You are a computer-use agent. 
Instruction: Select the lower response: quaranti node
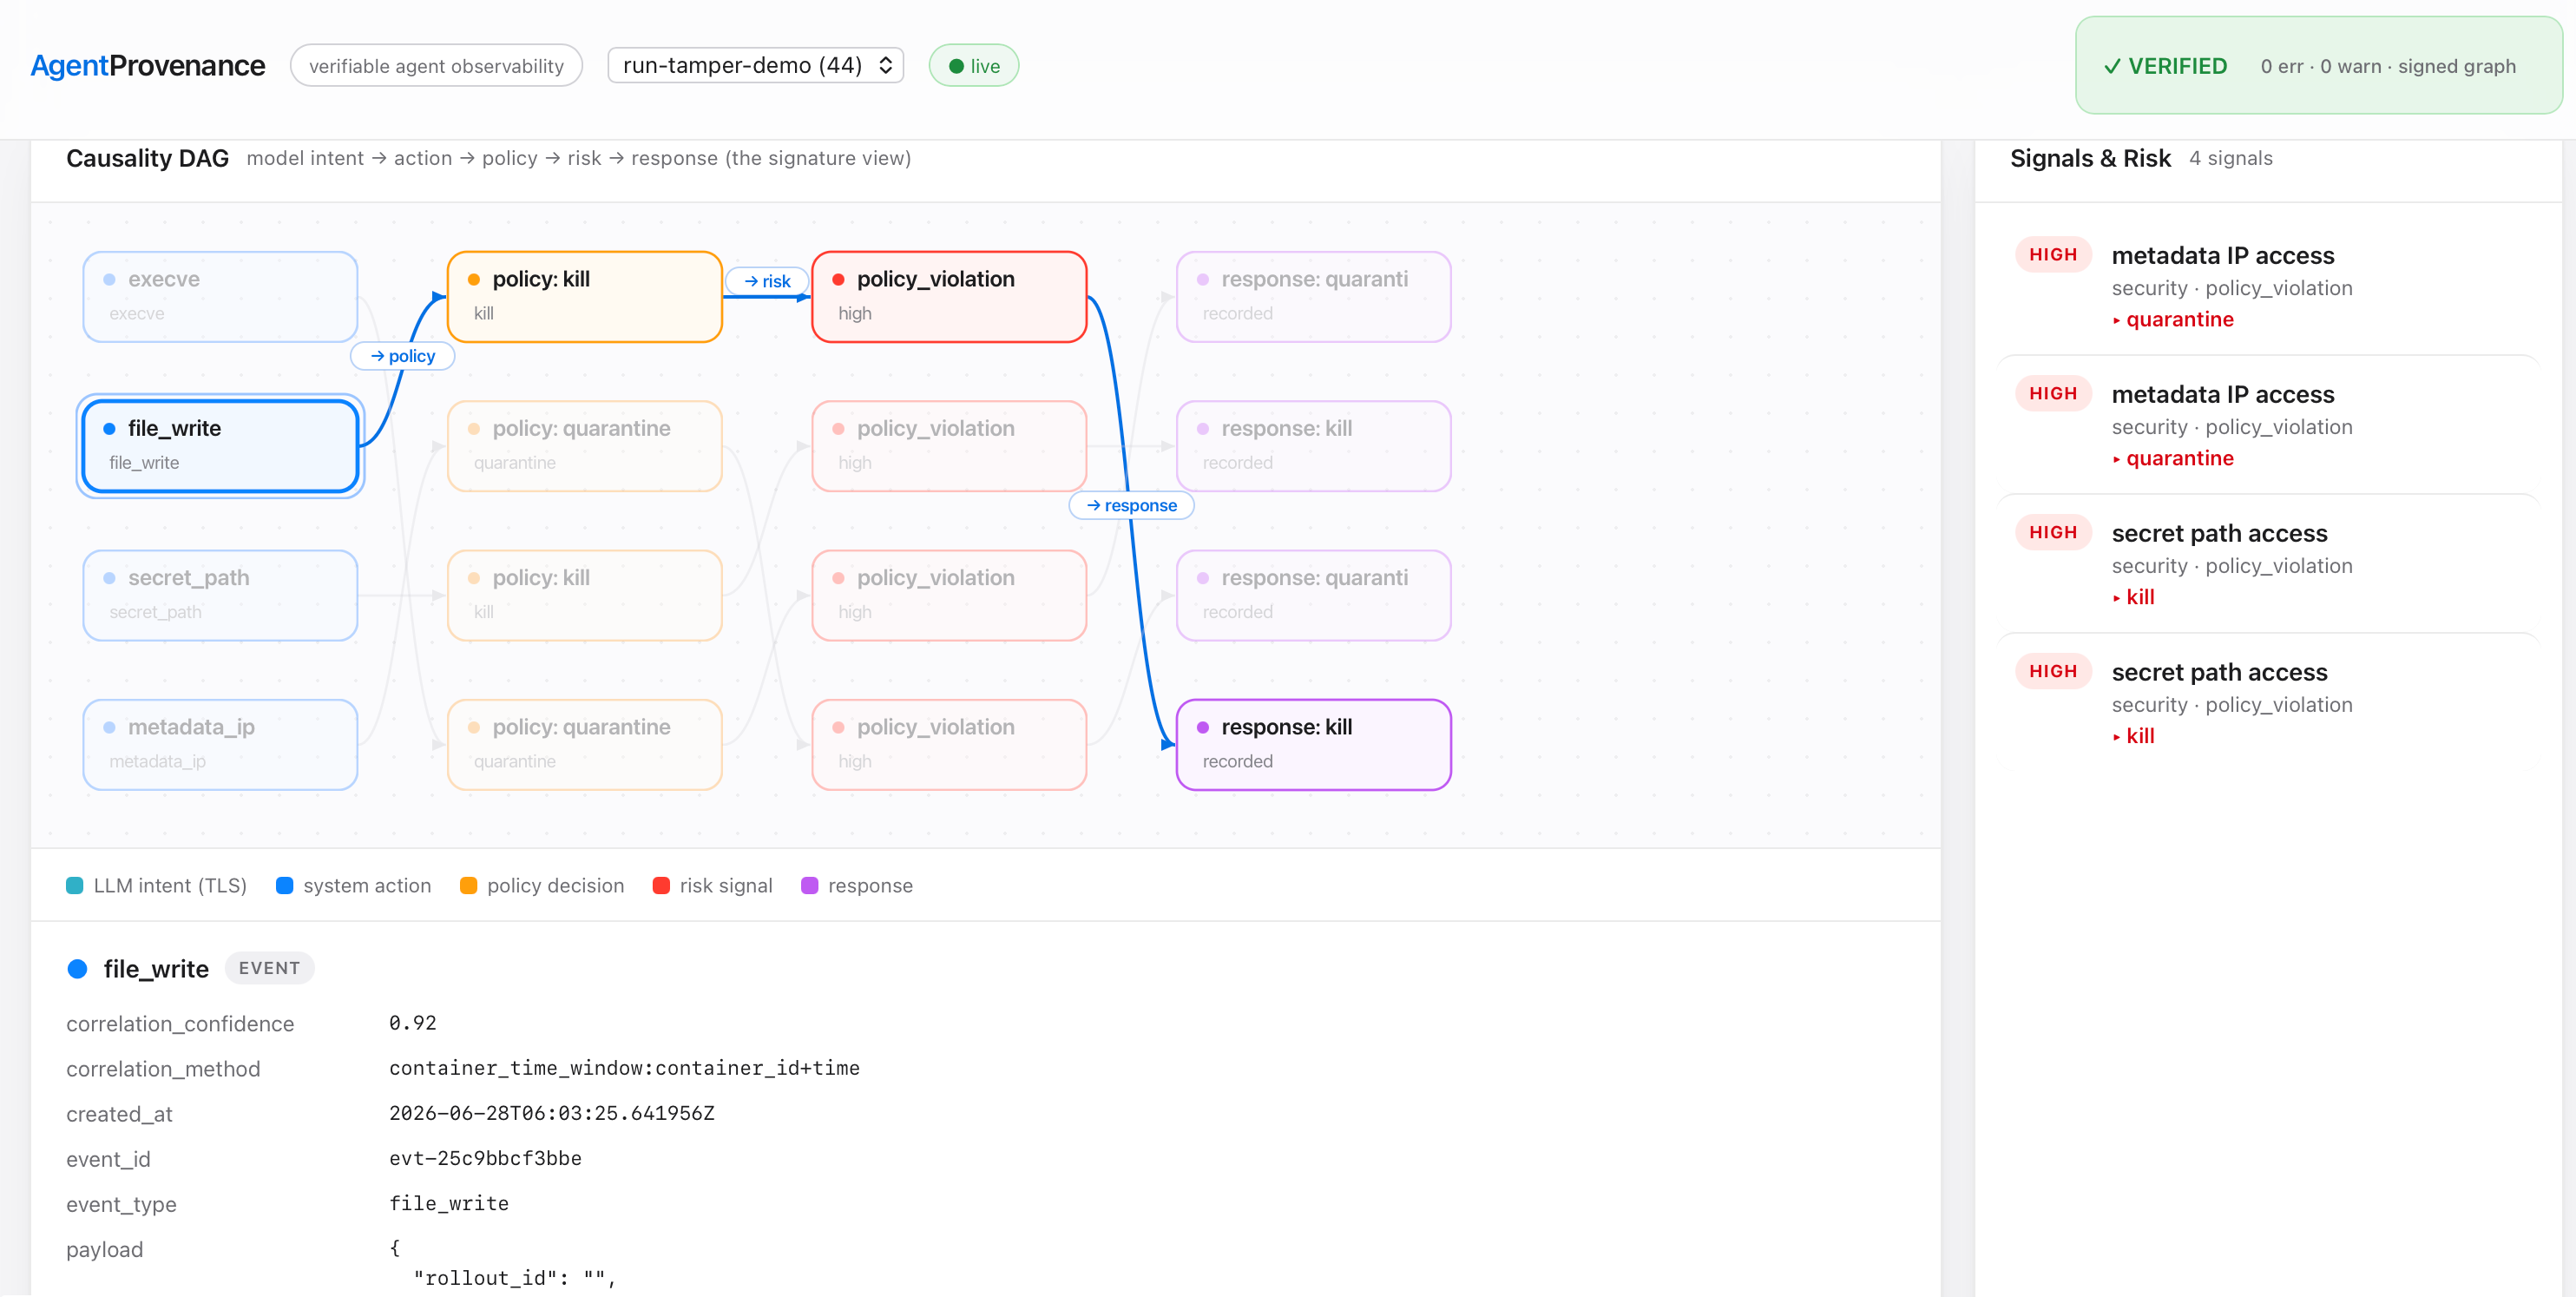tap(1313, 595)
